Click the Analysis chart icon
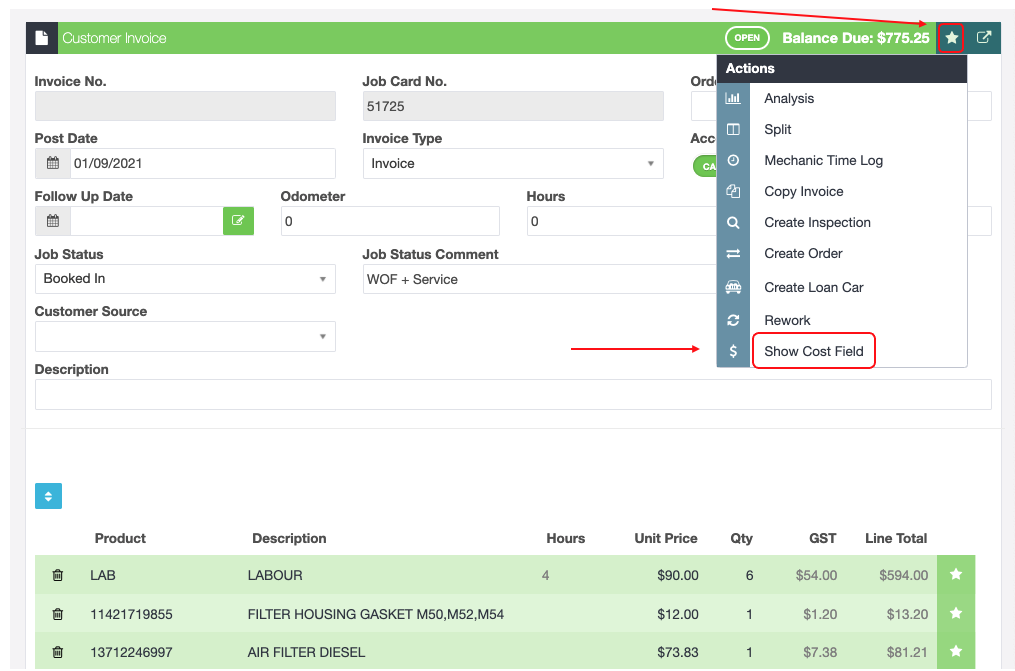Screen dimensions: 1015x671 (733, 98)
